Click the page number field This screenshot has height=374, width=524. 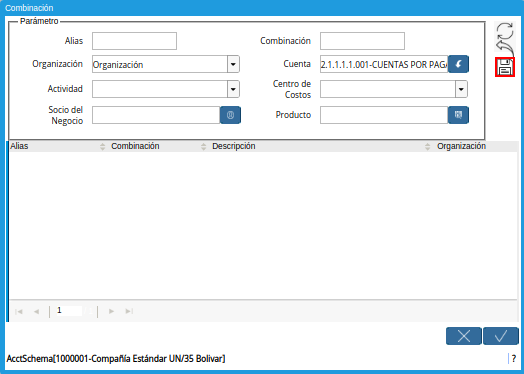pos(69,311)
